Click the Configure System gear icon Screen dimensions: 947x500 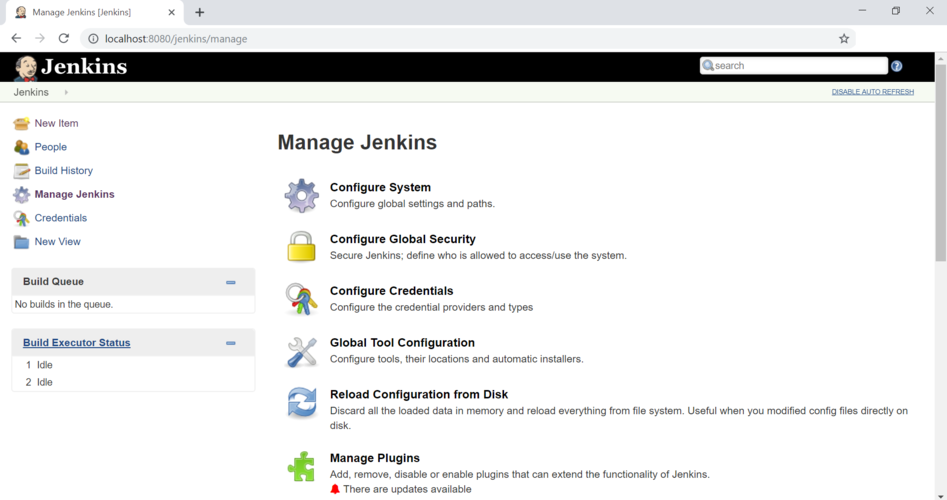301,196
